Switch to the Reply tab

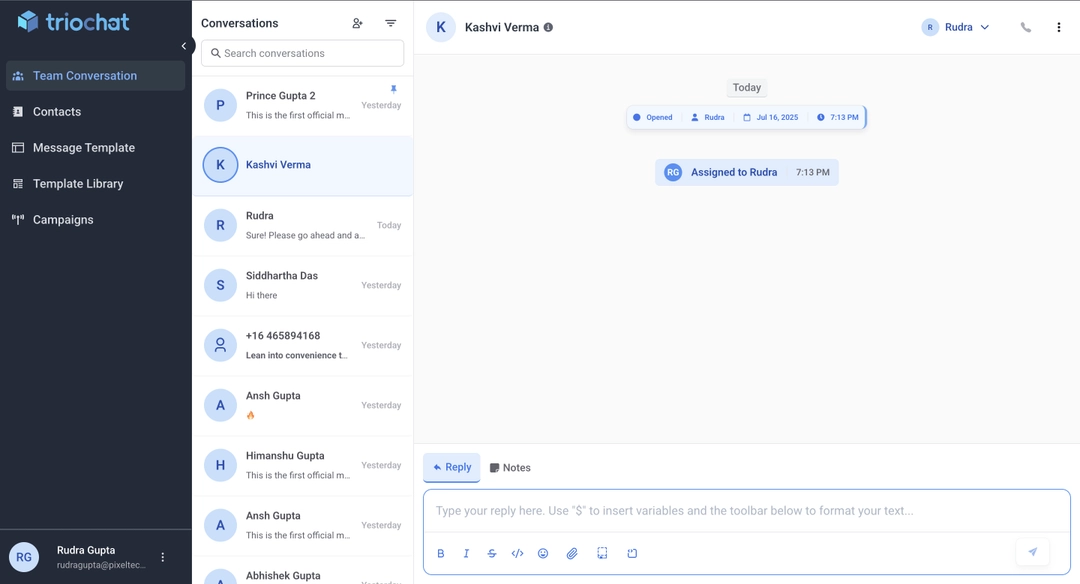[452, 468]
